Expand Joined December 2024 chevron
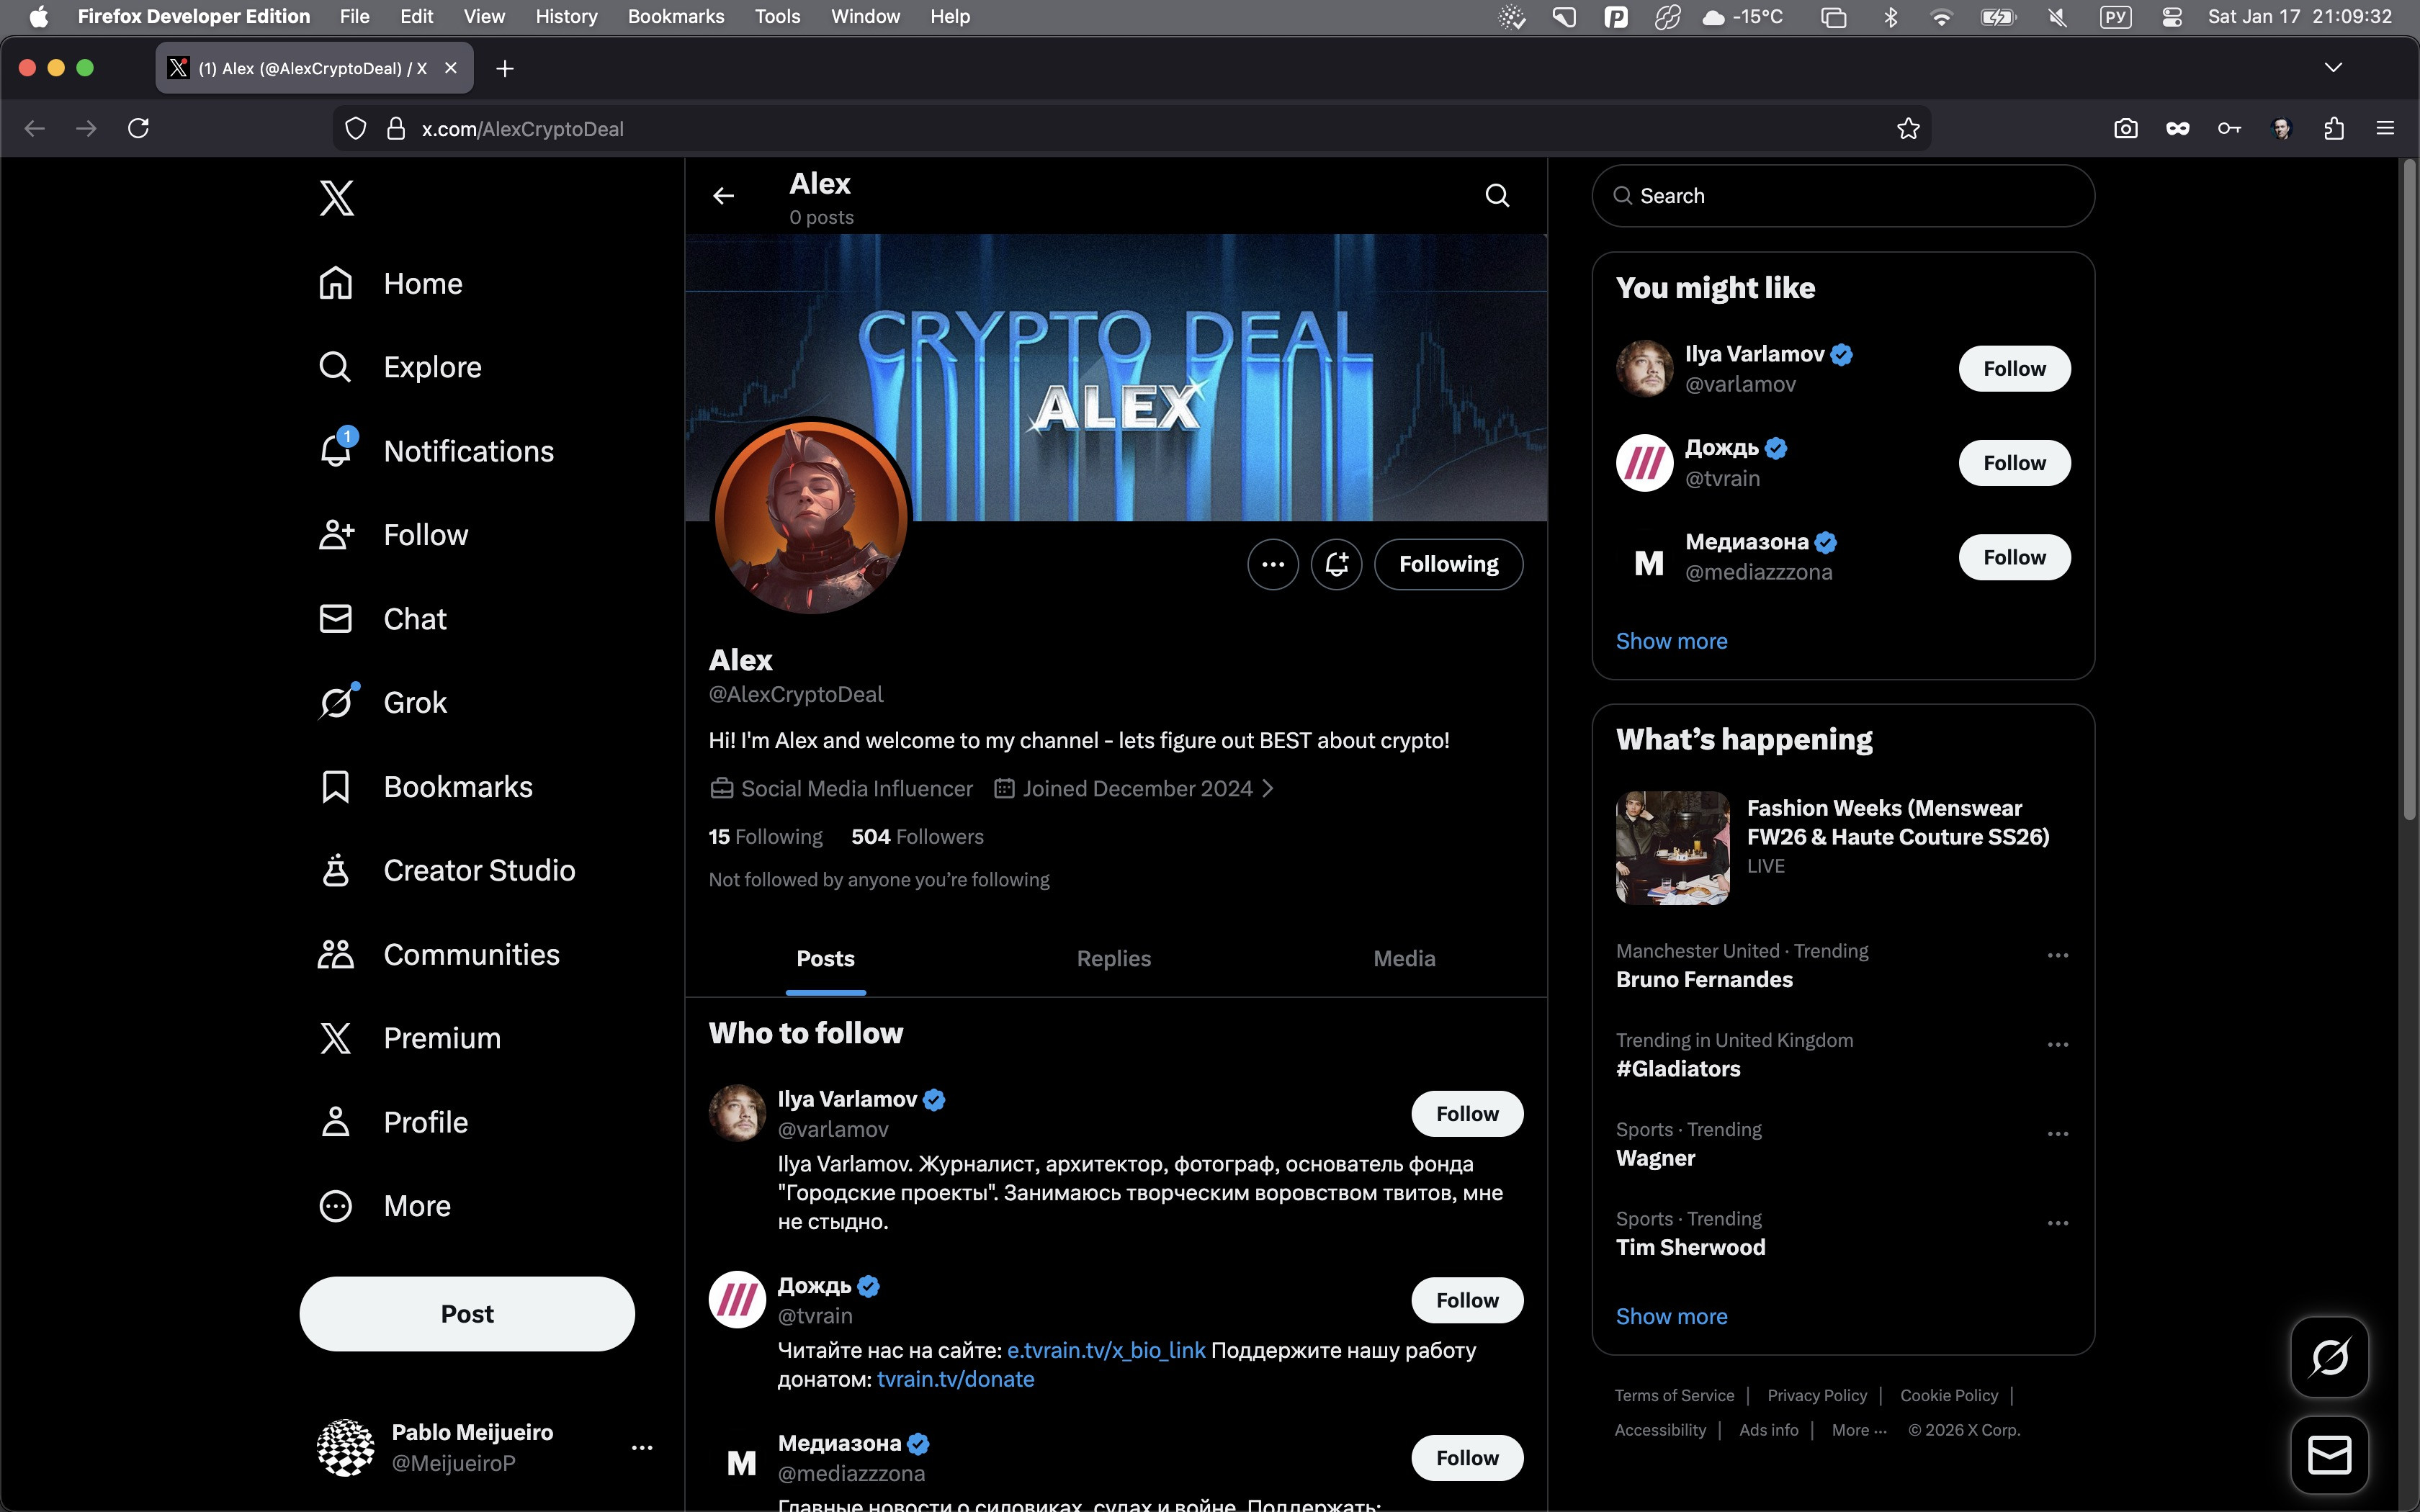This screenshot has width=2420, height=1512. point(1268,789)
